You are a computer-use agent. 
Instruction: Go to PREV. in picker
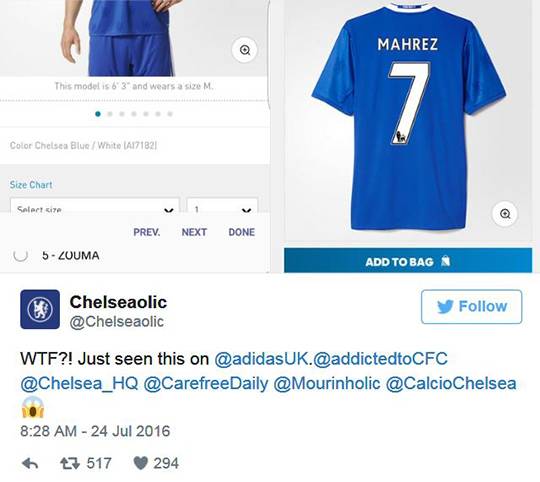[x=147, y=232]
